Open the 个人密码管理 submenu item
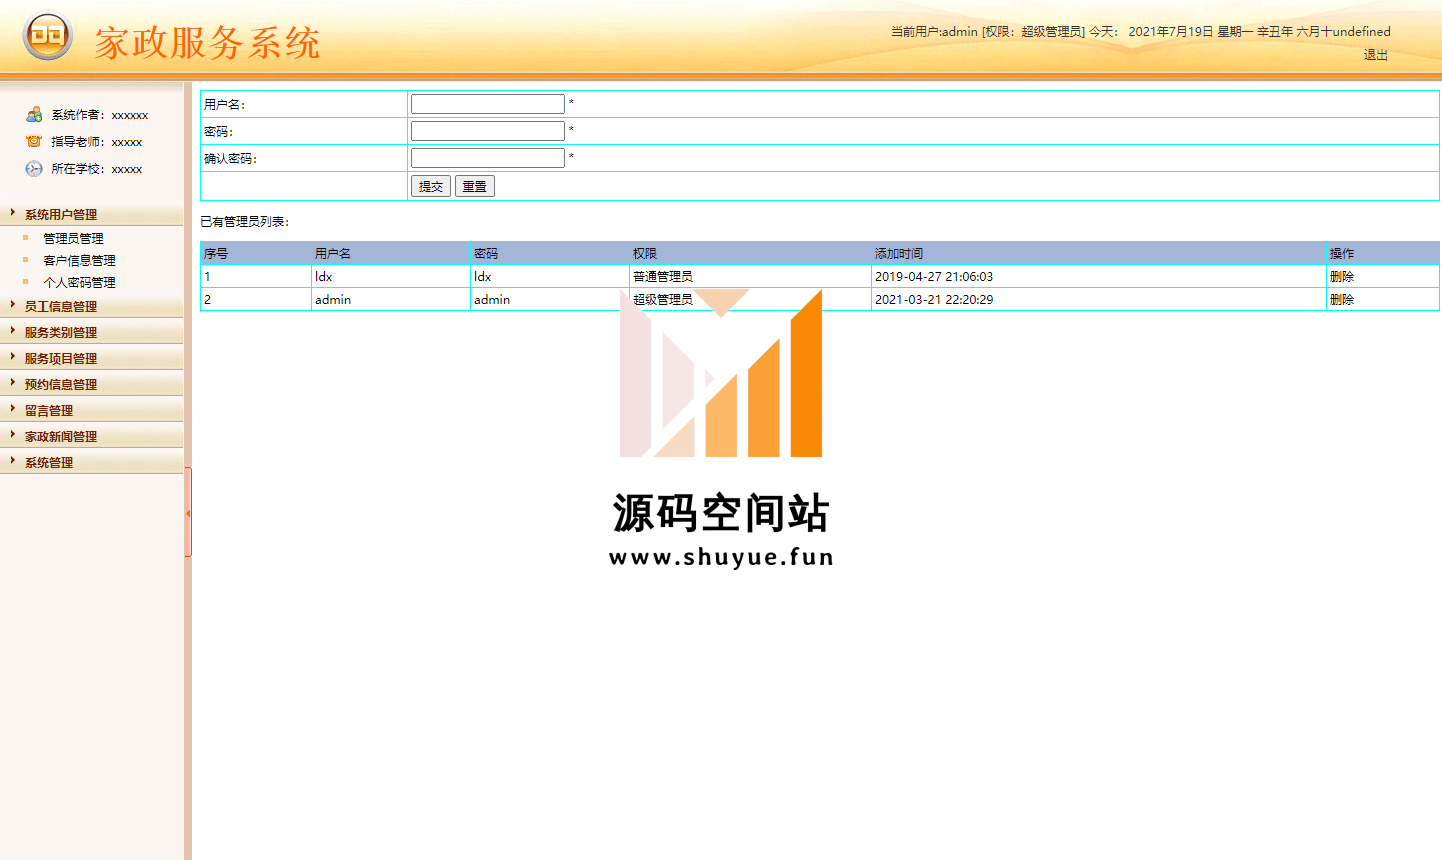The image size is (1442, 860). pyautogui.click(x=79, y=282)
